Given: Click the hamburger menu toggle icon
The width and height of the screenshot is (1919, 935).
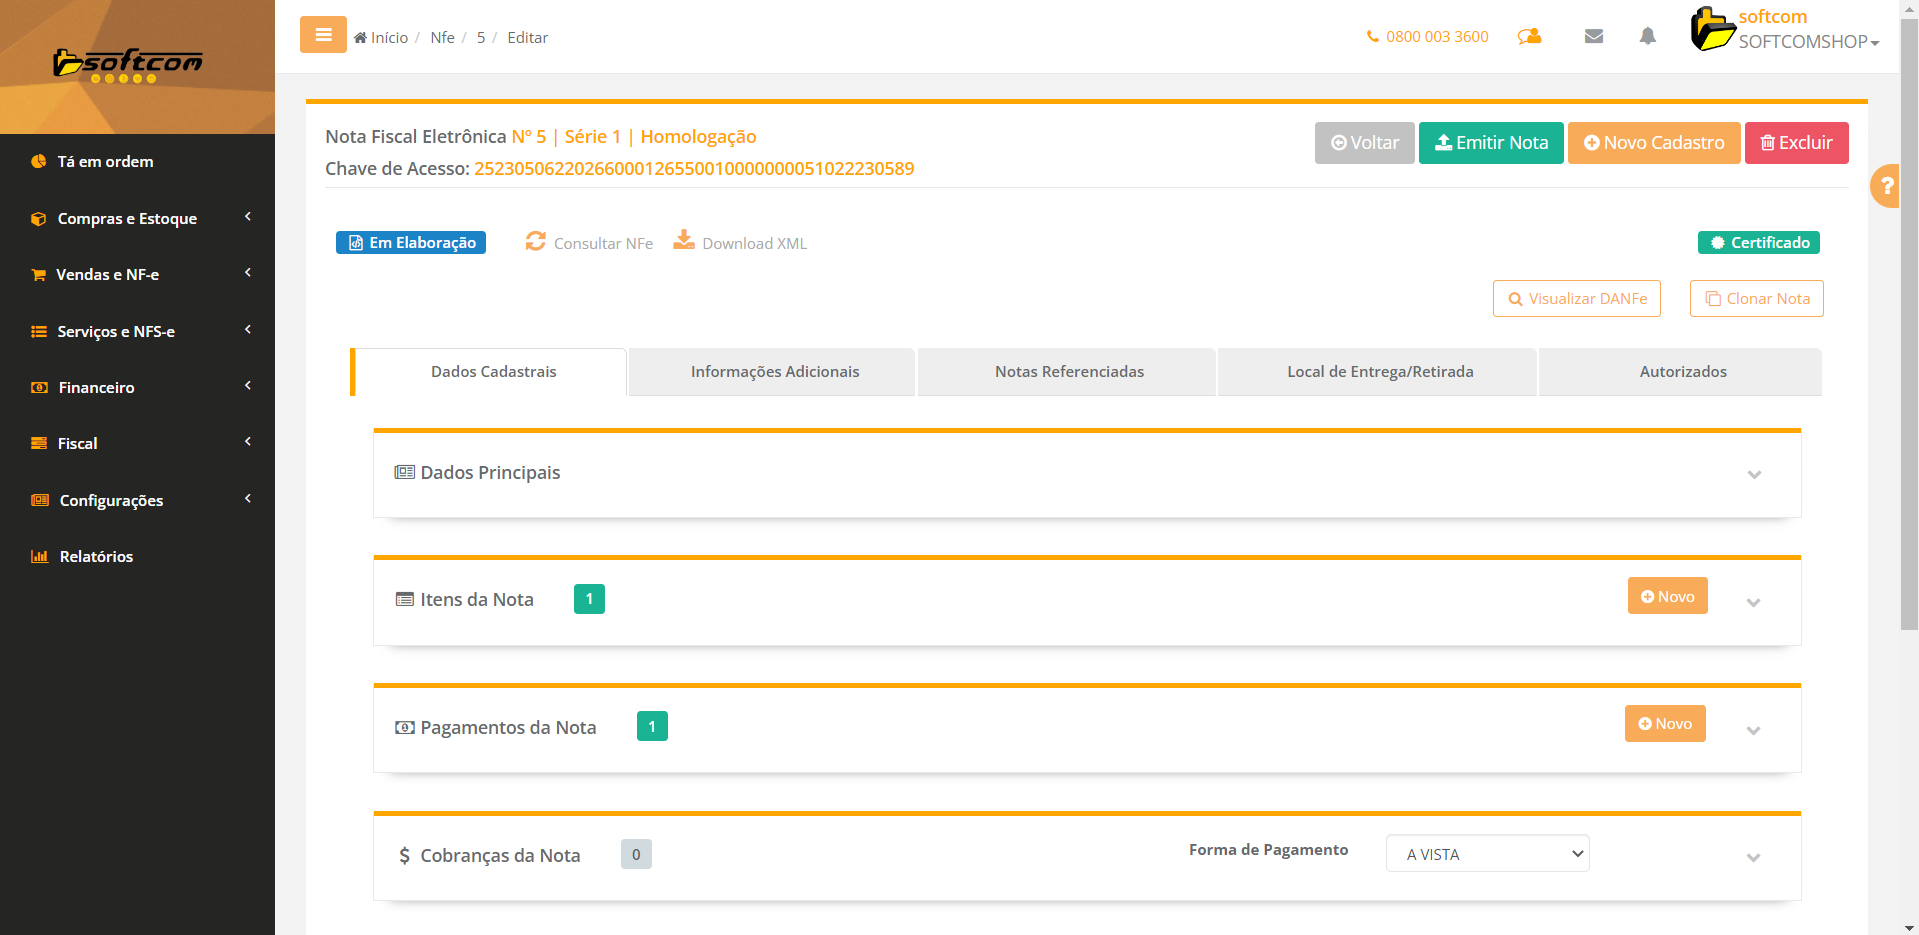Looking at the screenshot, I should [323, 35].
